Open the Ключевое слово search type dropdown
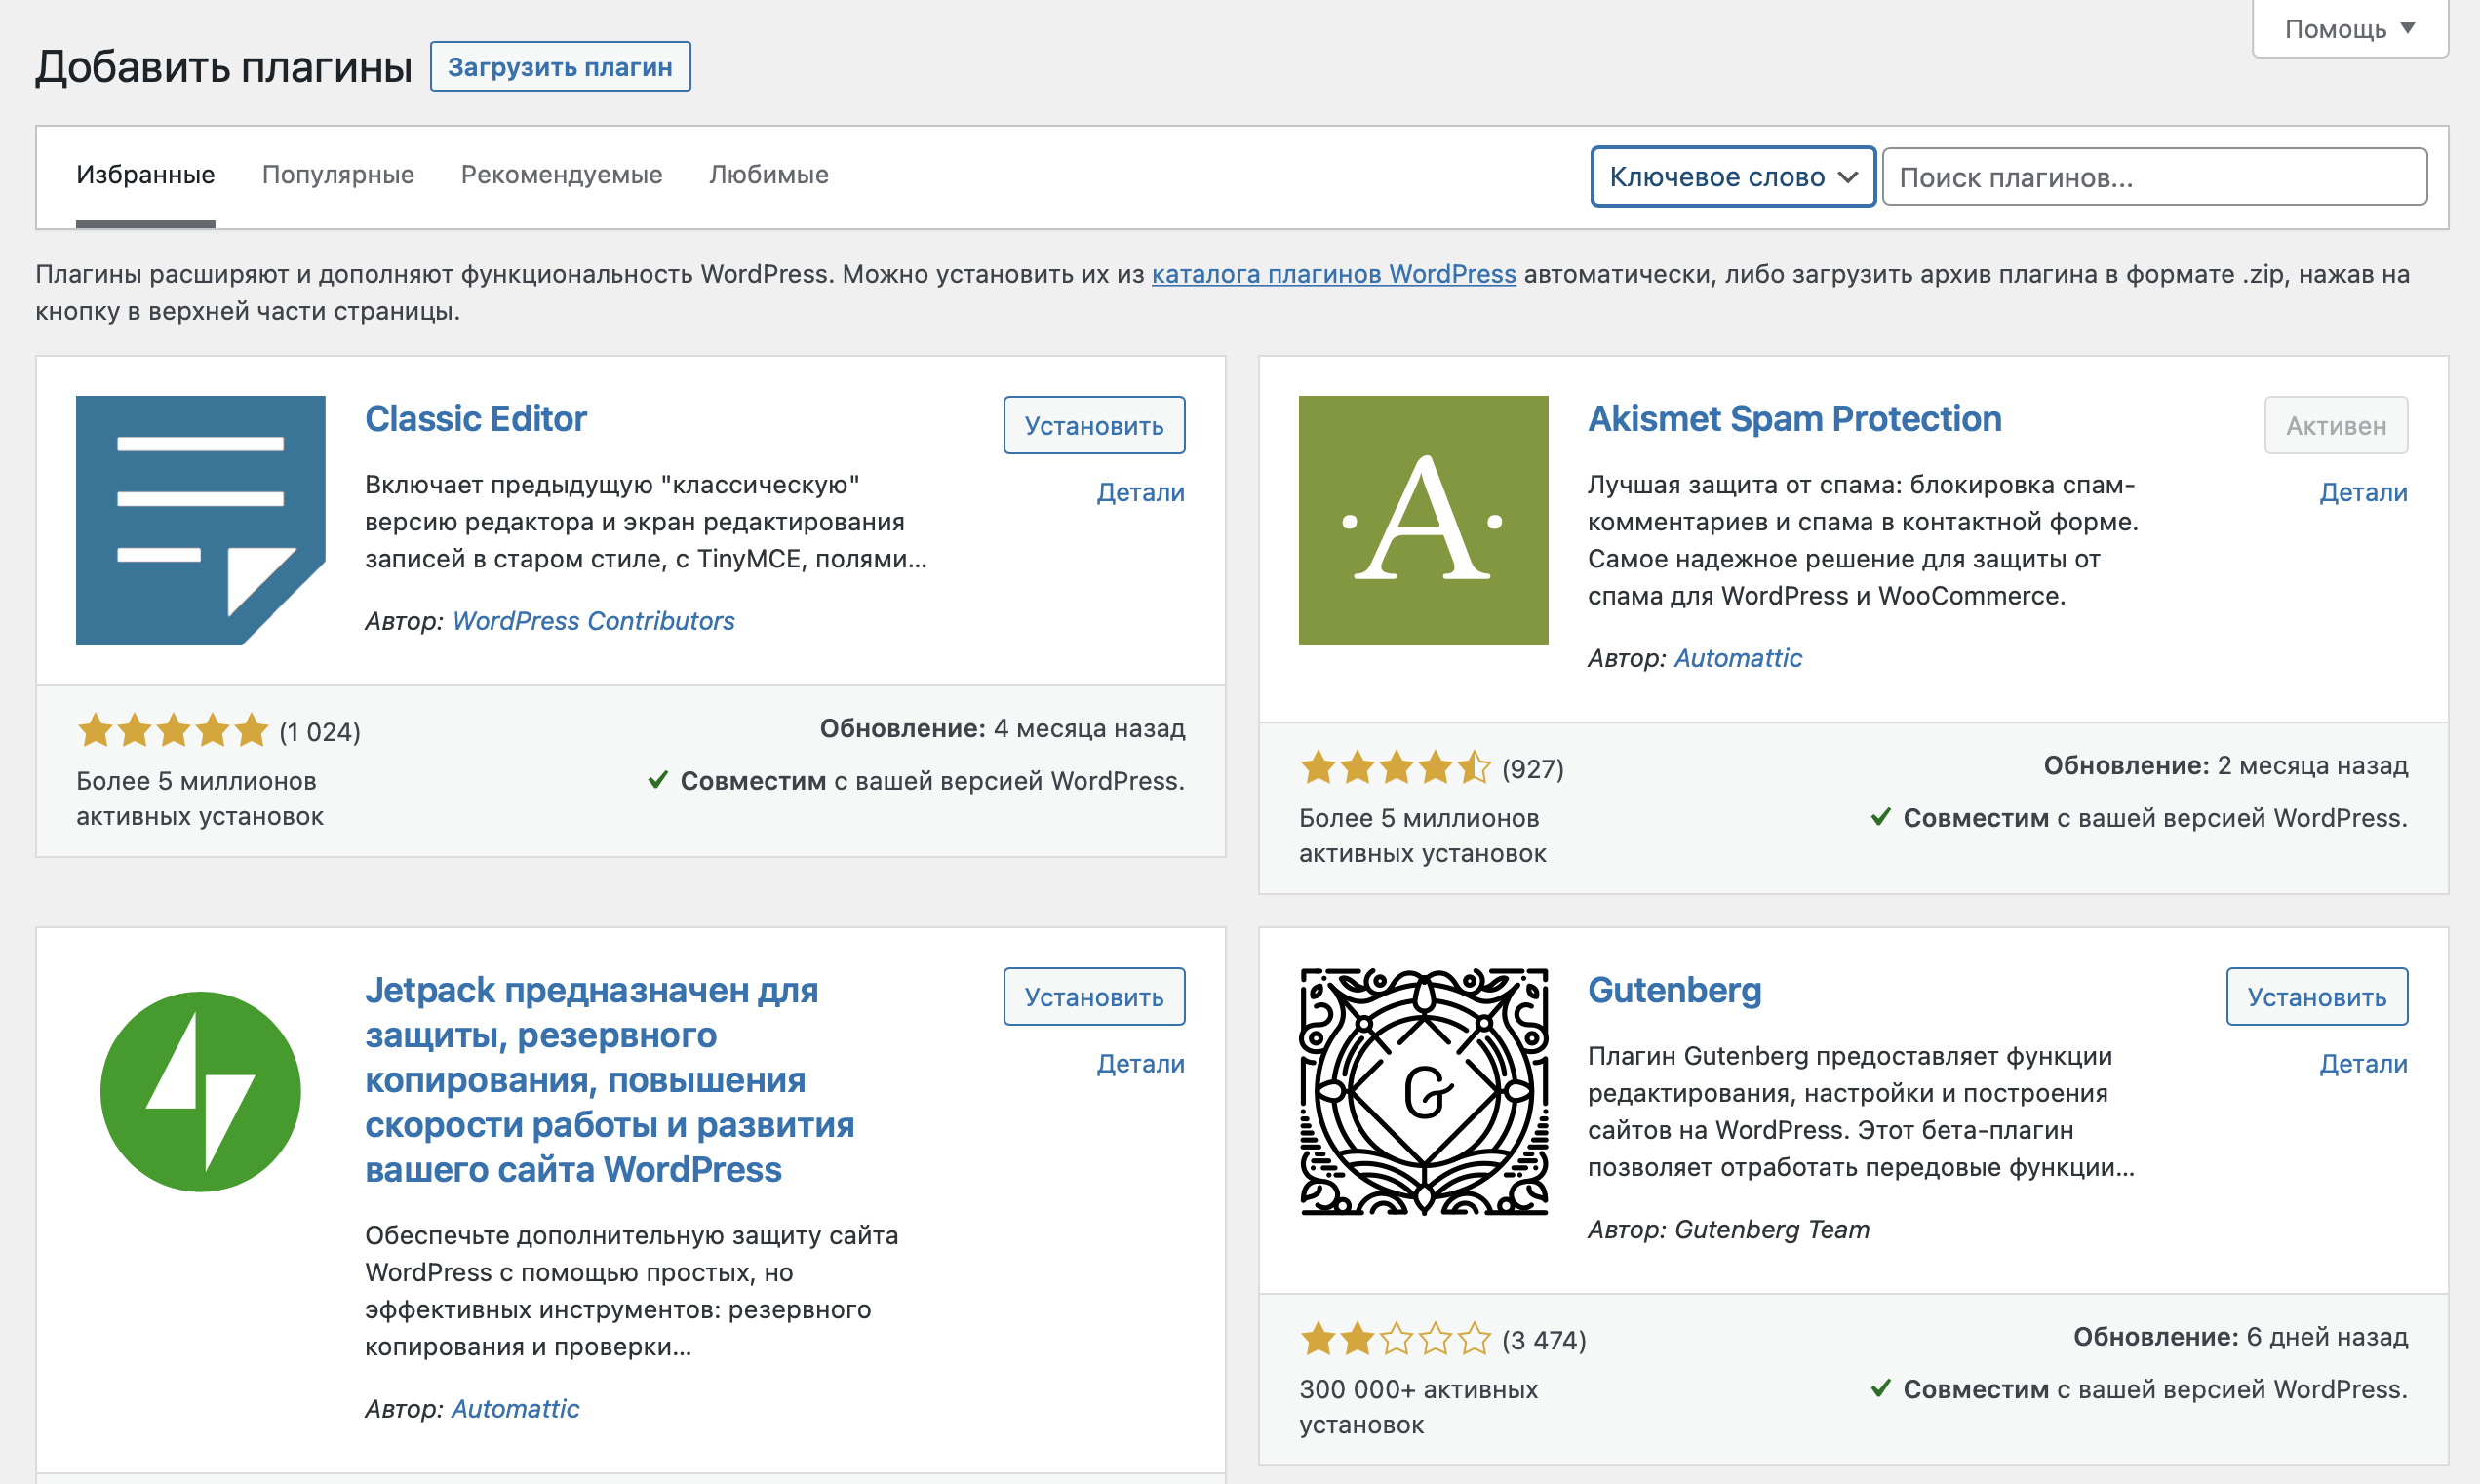This screenshot has width=2480, height=1484. pyautogui.click(x=1733, y=177)
